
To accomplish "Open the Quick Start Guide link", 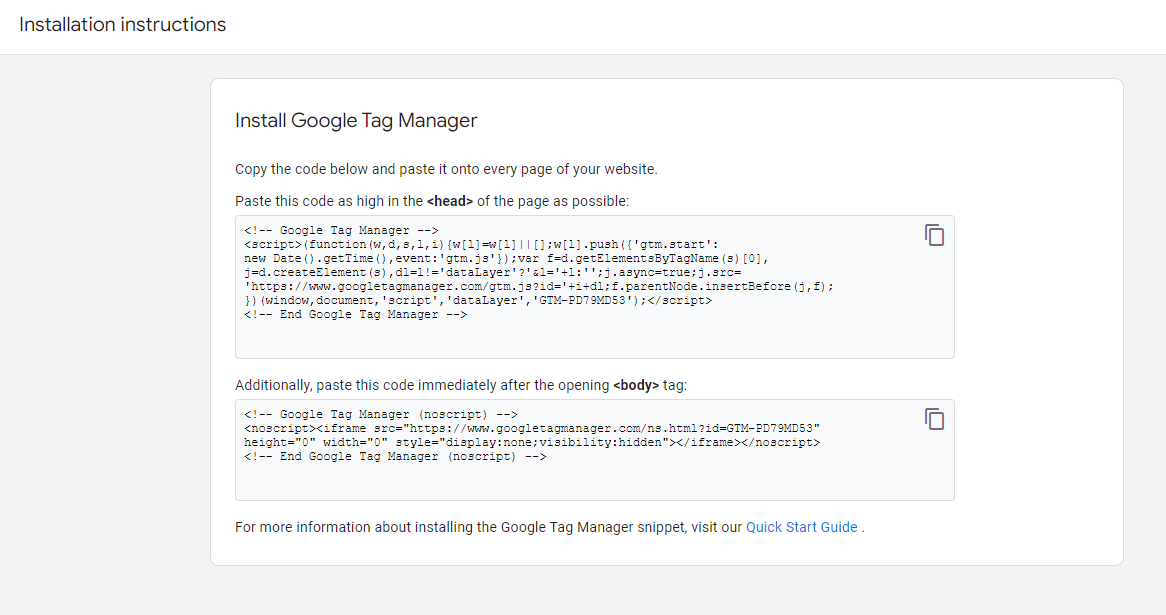I will tap(801, 527).
